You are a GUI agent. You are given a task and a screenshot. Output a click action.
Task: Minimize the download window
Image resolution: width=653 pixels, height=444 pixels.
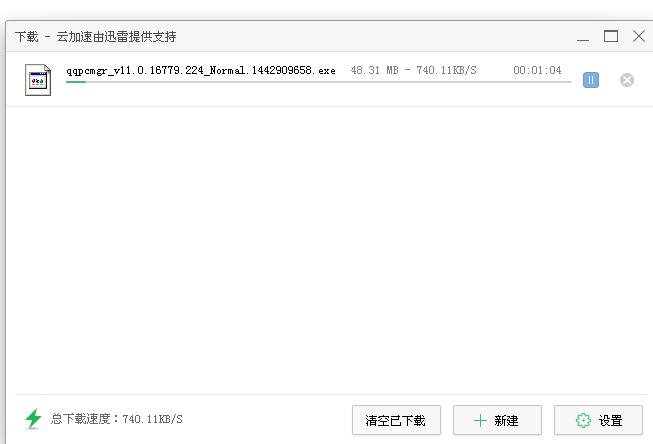[x=583, y=37]
